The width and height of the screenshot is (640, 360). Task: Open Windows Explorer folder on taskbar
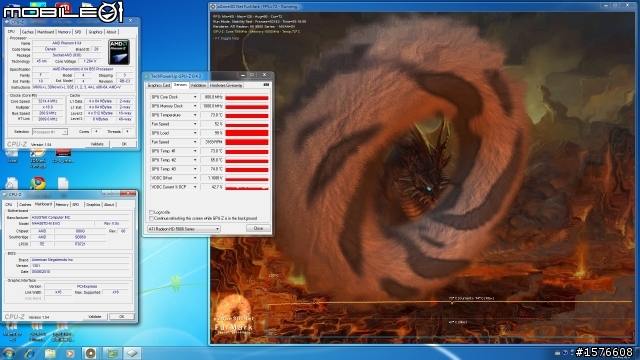[50, 353]
